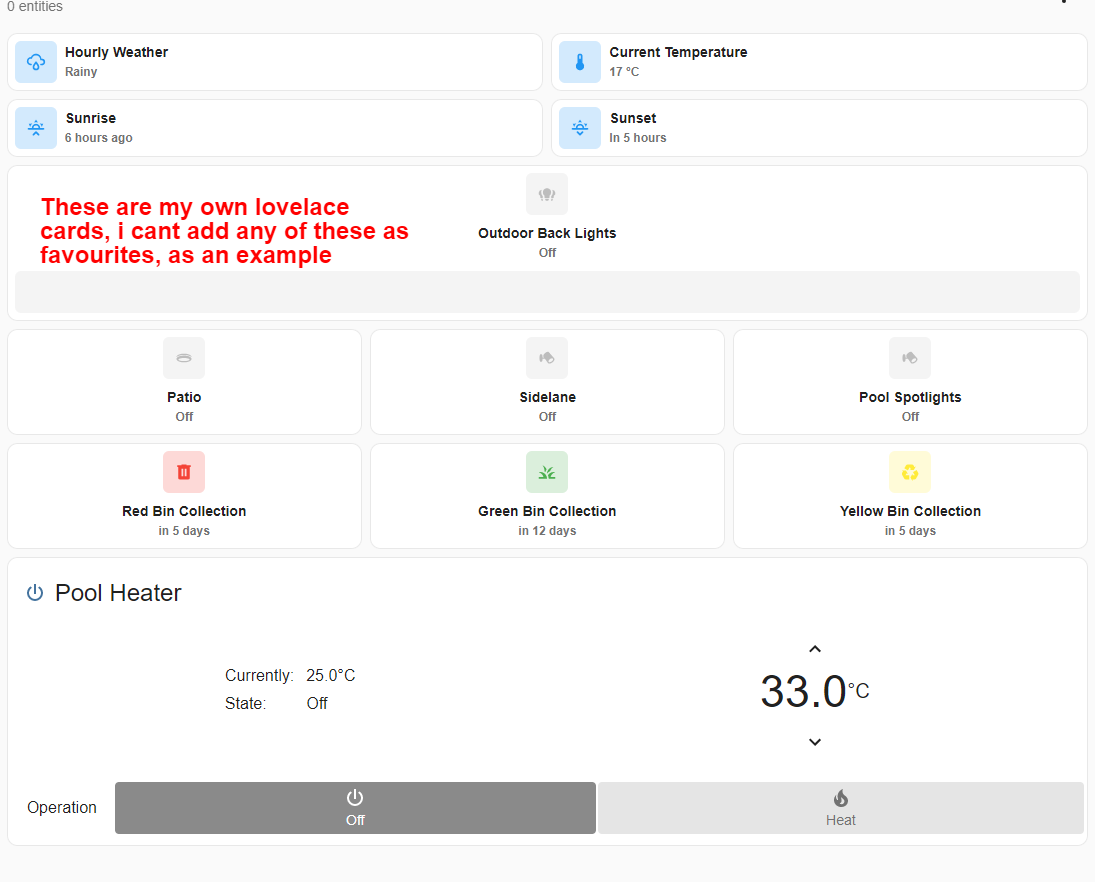Click the Outdoor Back Lights label
Image resolution: width=1095 pixels, height=882 pixels.
(547, 233)
